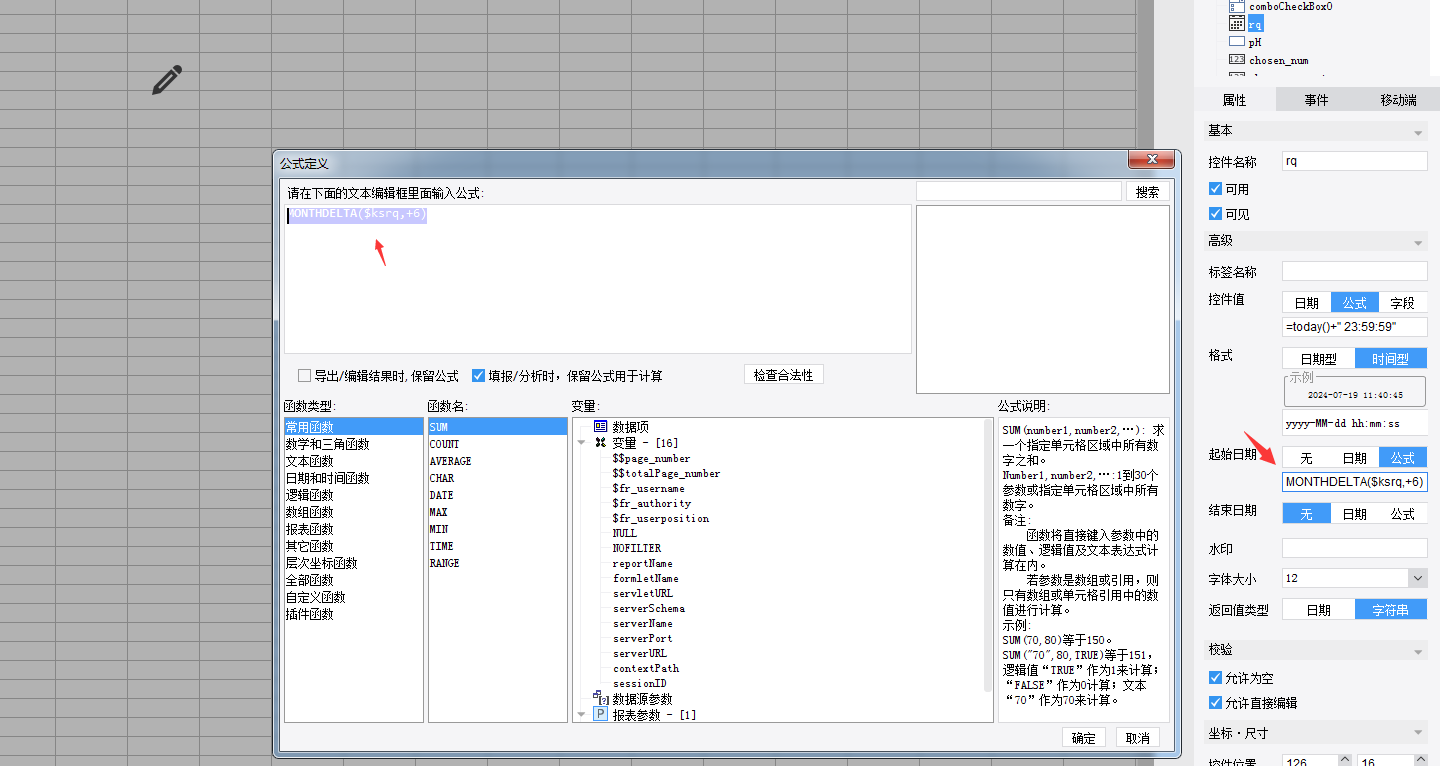The image size is (1440, 766).
Task: Collapse the 校验 section
Action: [1417, 651]
